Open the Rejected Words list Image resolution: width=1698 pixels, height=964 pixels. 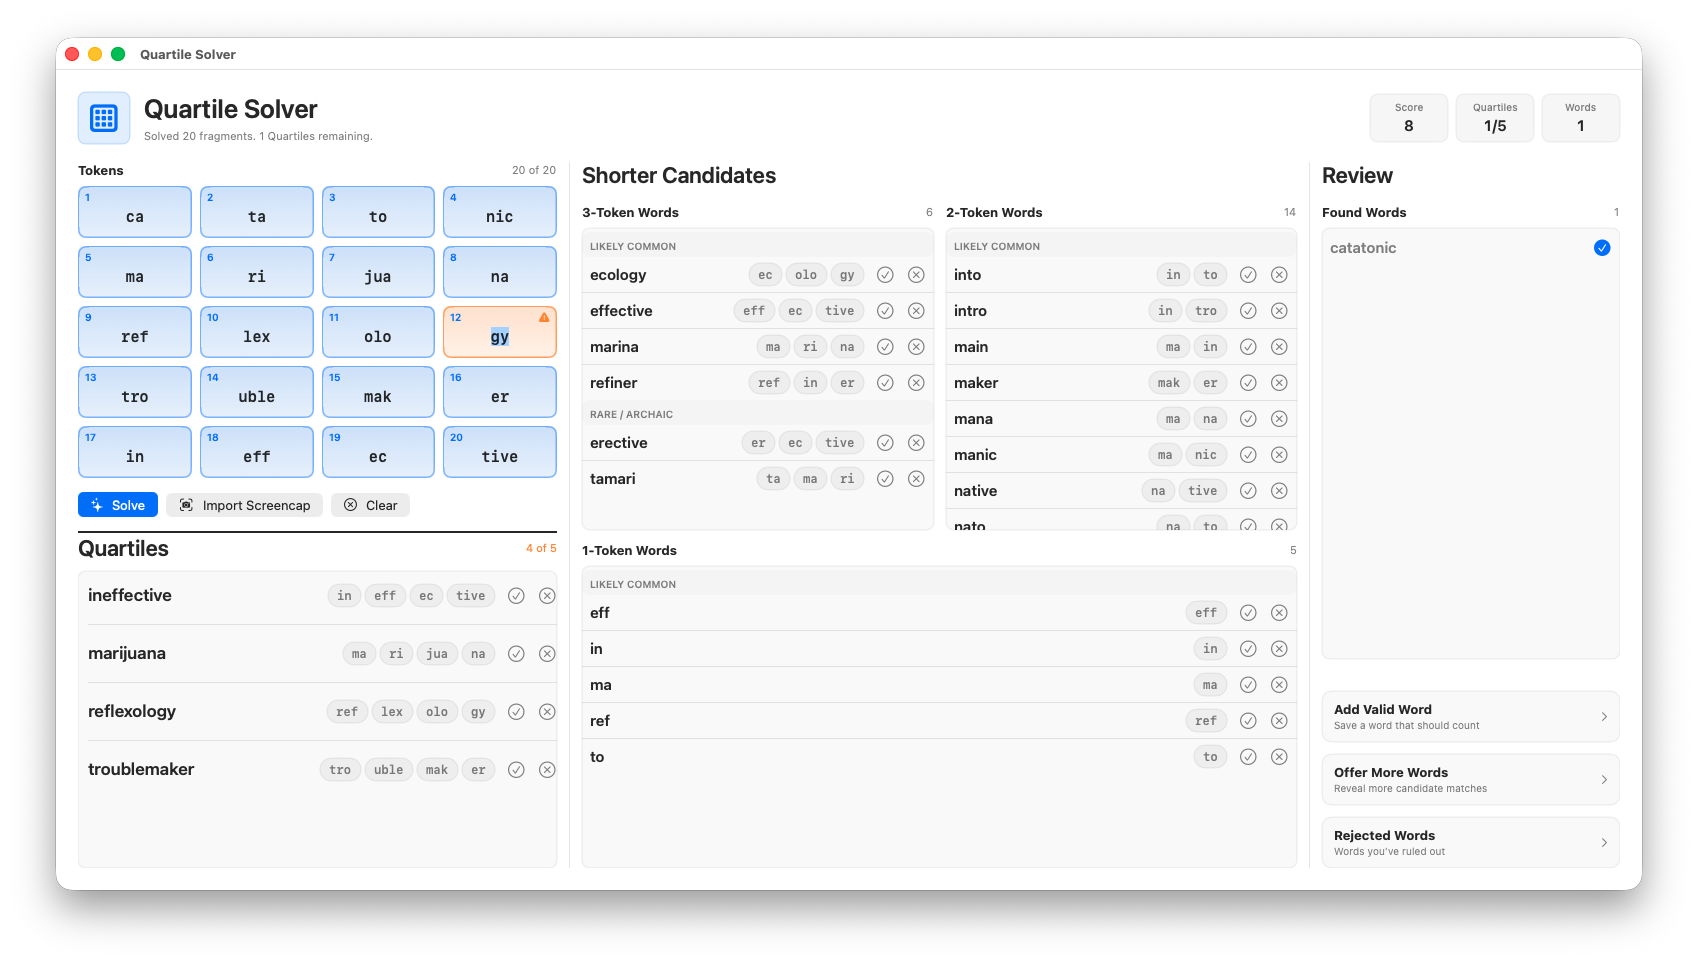(x=1470, y=843)
